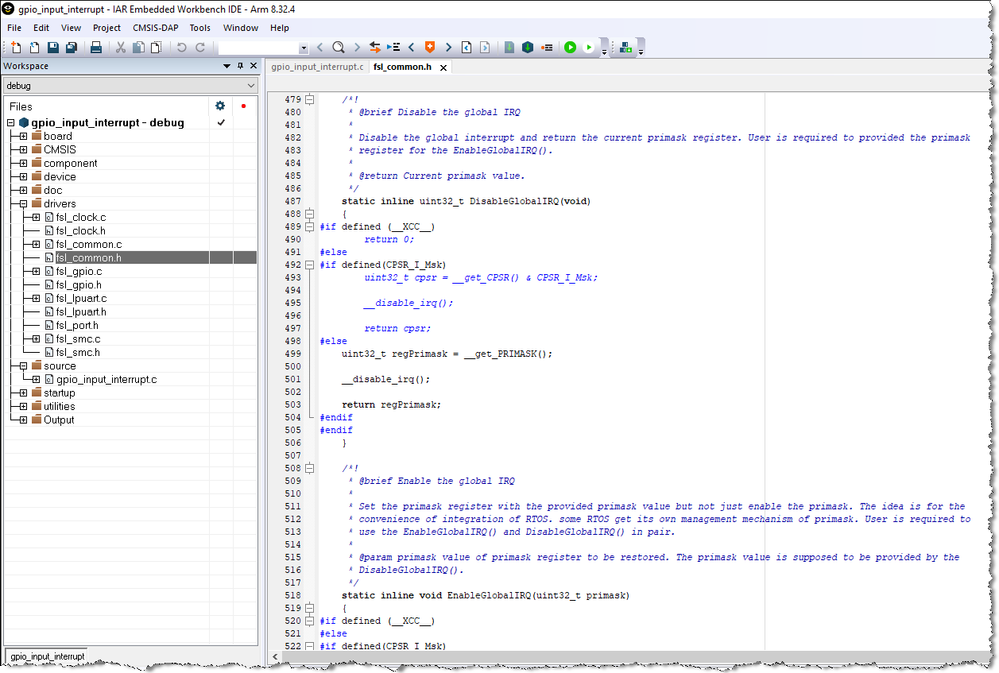Click the Print toolbar icon
This screenshot has height=673, width=999.
[96, 47]
